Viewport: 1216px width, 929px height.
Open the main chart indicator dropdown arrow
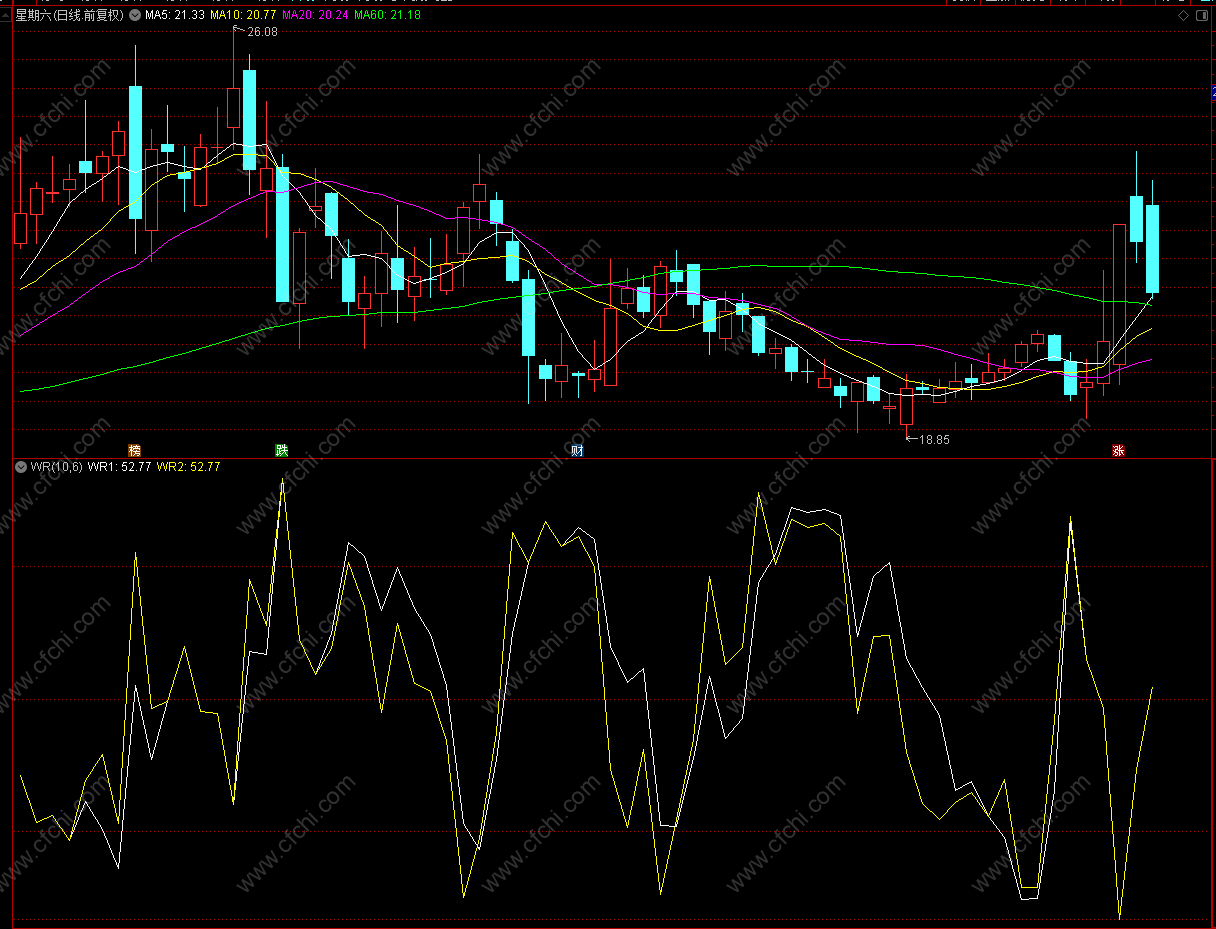[135, 16]
